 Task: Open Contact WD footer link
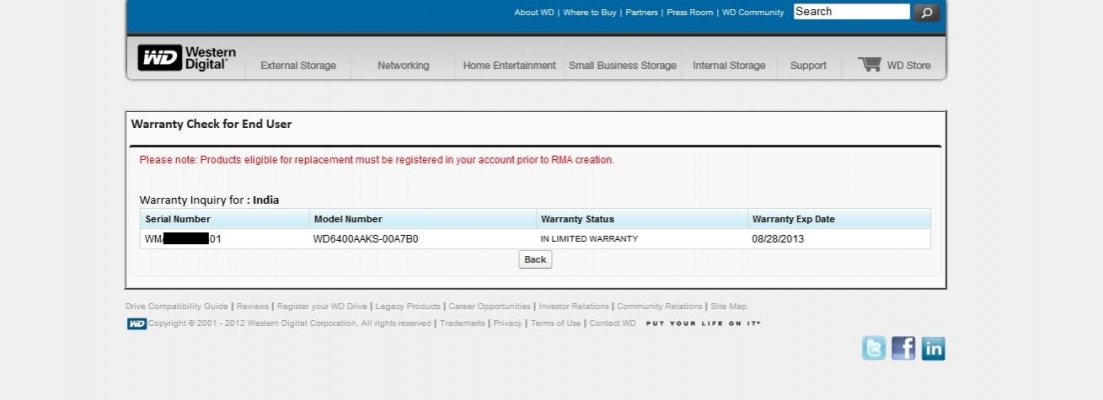pyautogui.click(x=612, y=323)
